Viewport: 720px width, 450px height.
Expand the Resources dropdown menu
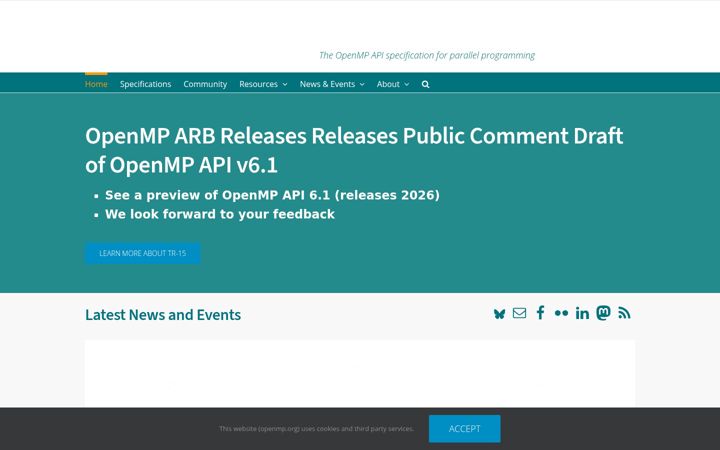pyautogui.click(x=263, y=84)
